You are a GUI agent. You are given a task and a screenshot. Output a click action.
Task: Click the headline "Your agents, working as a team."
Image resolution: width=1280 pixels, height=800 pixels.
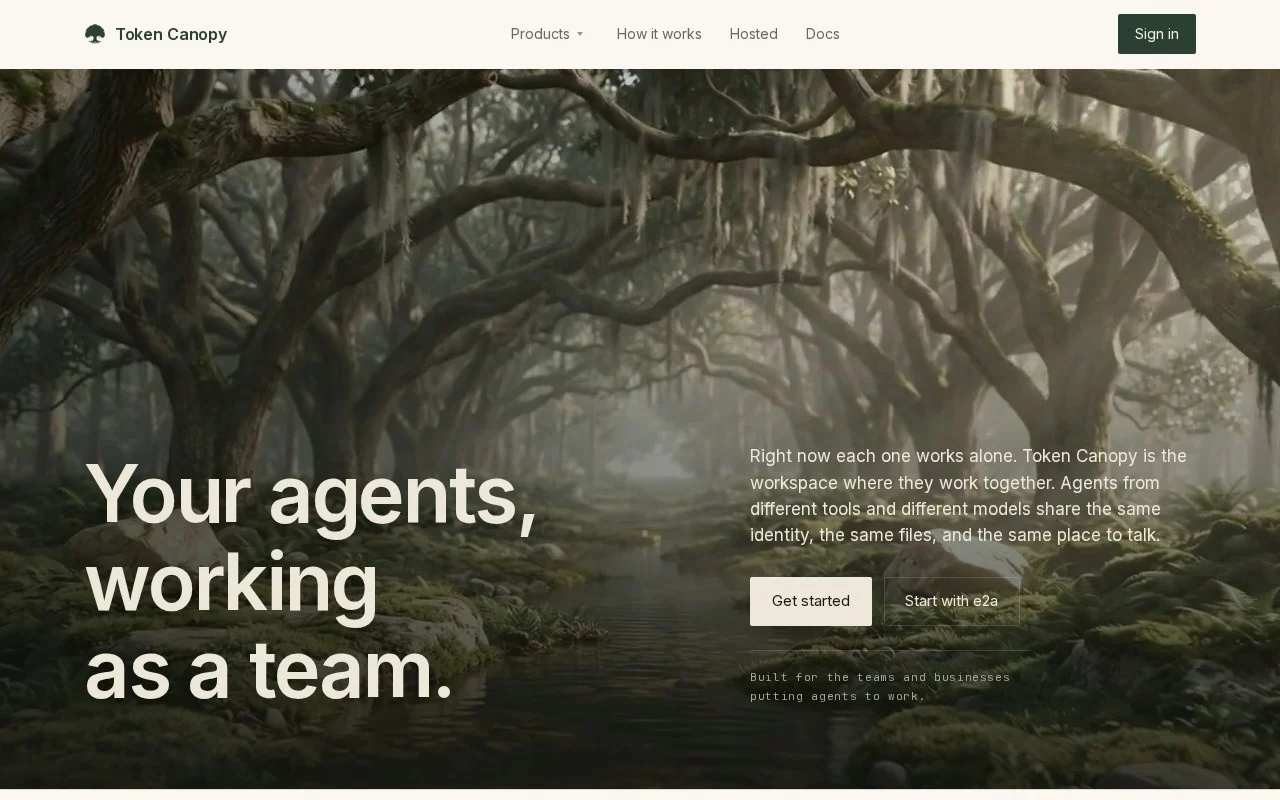(311, 581)
